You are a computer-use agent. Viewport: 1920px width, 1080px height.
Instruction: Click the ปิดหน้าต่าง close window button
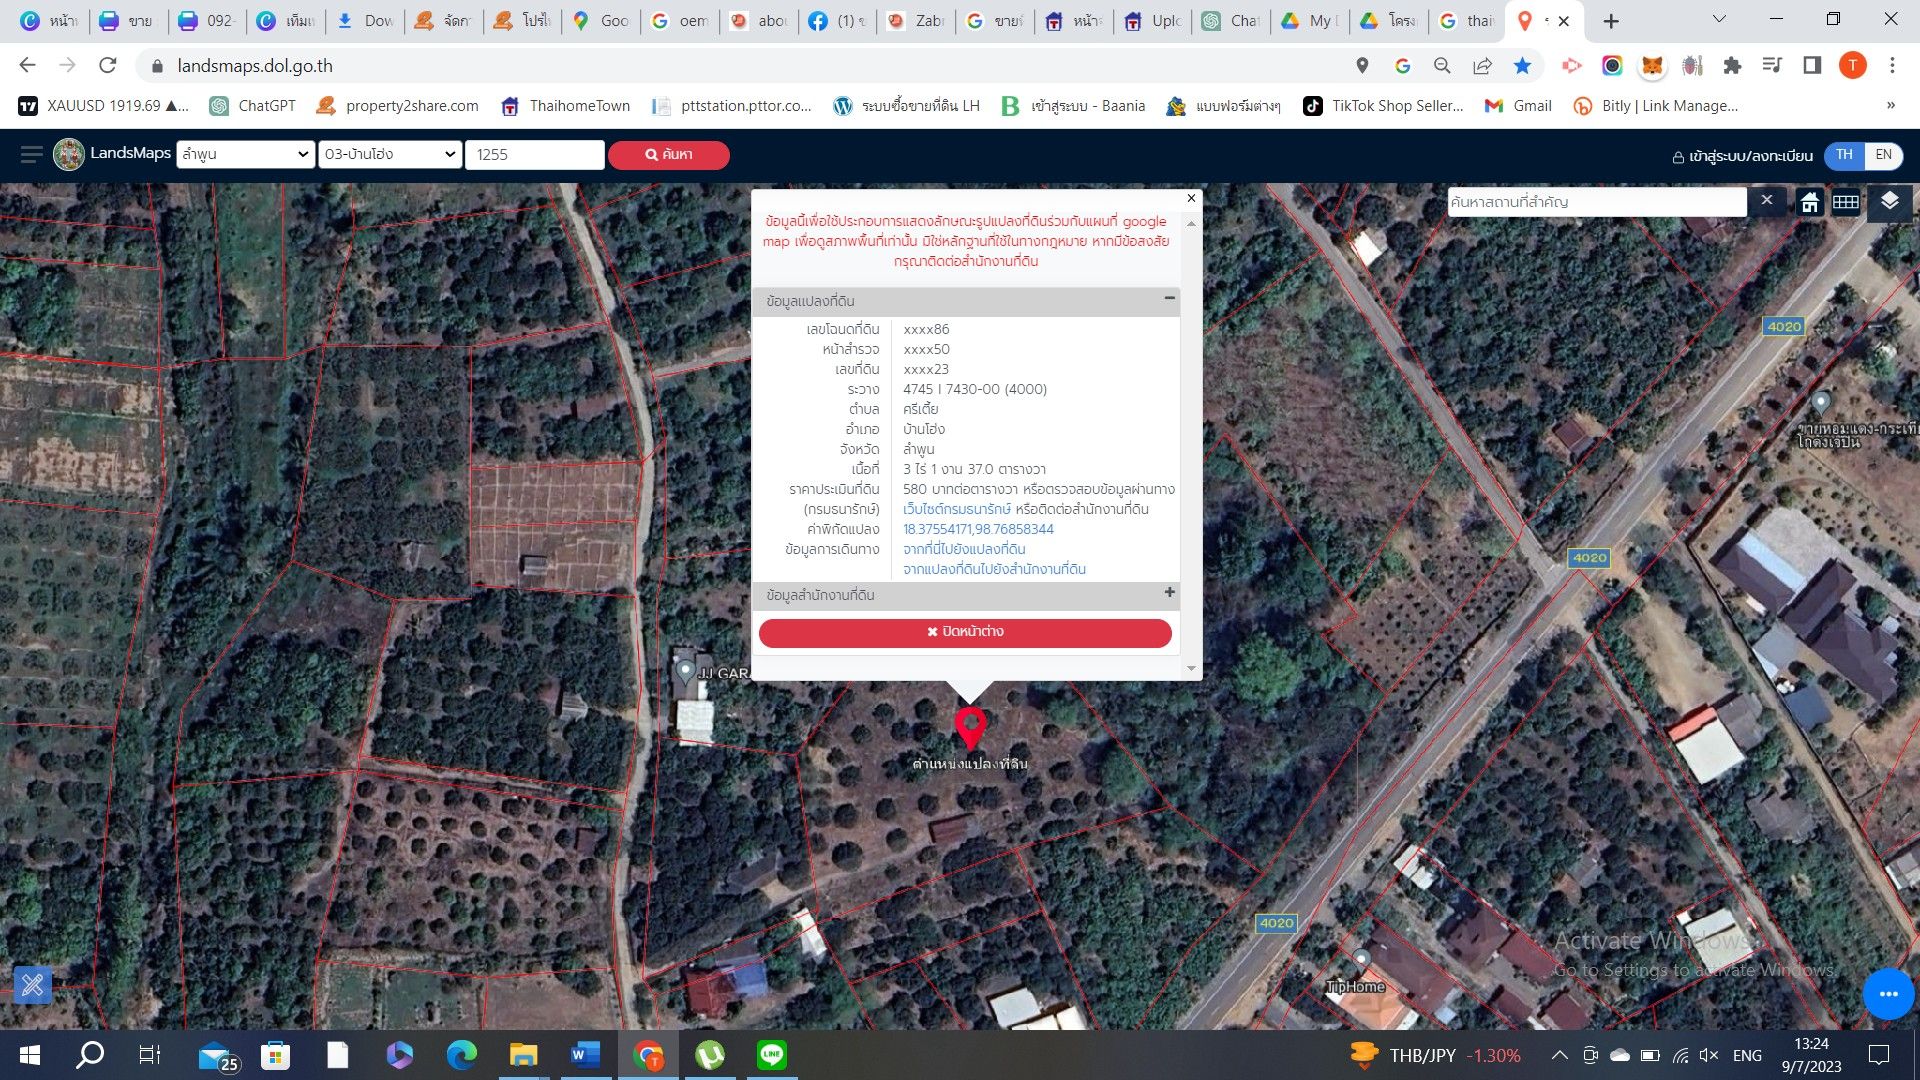pos(965,632)
